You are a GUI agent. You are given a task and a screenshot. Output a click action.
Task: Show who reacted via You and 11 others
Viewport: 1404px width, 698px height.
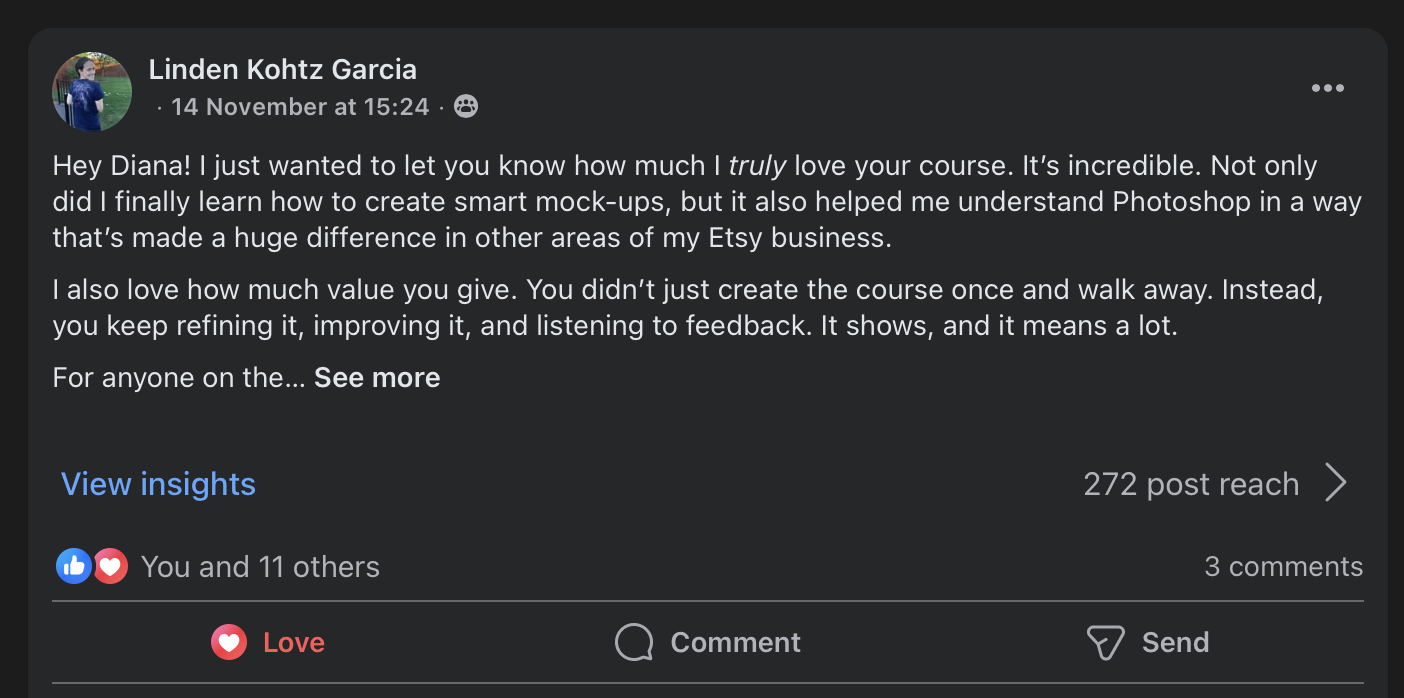[260, 567]
